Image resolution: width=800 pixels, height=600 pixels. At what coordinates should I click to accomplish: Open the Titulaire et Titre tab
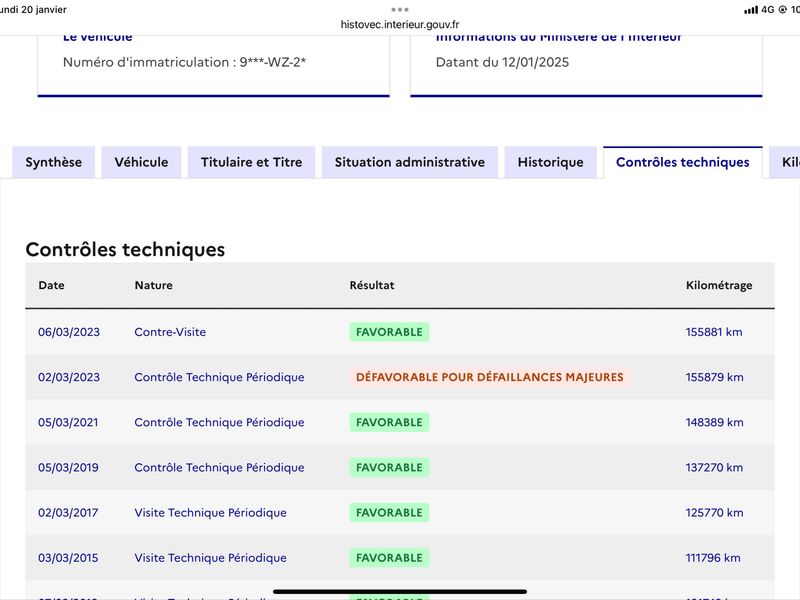(252, 162)
